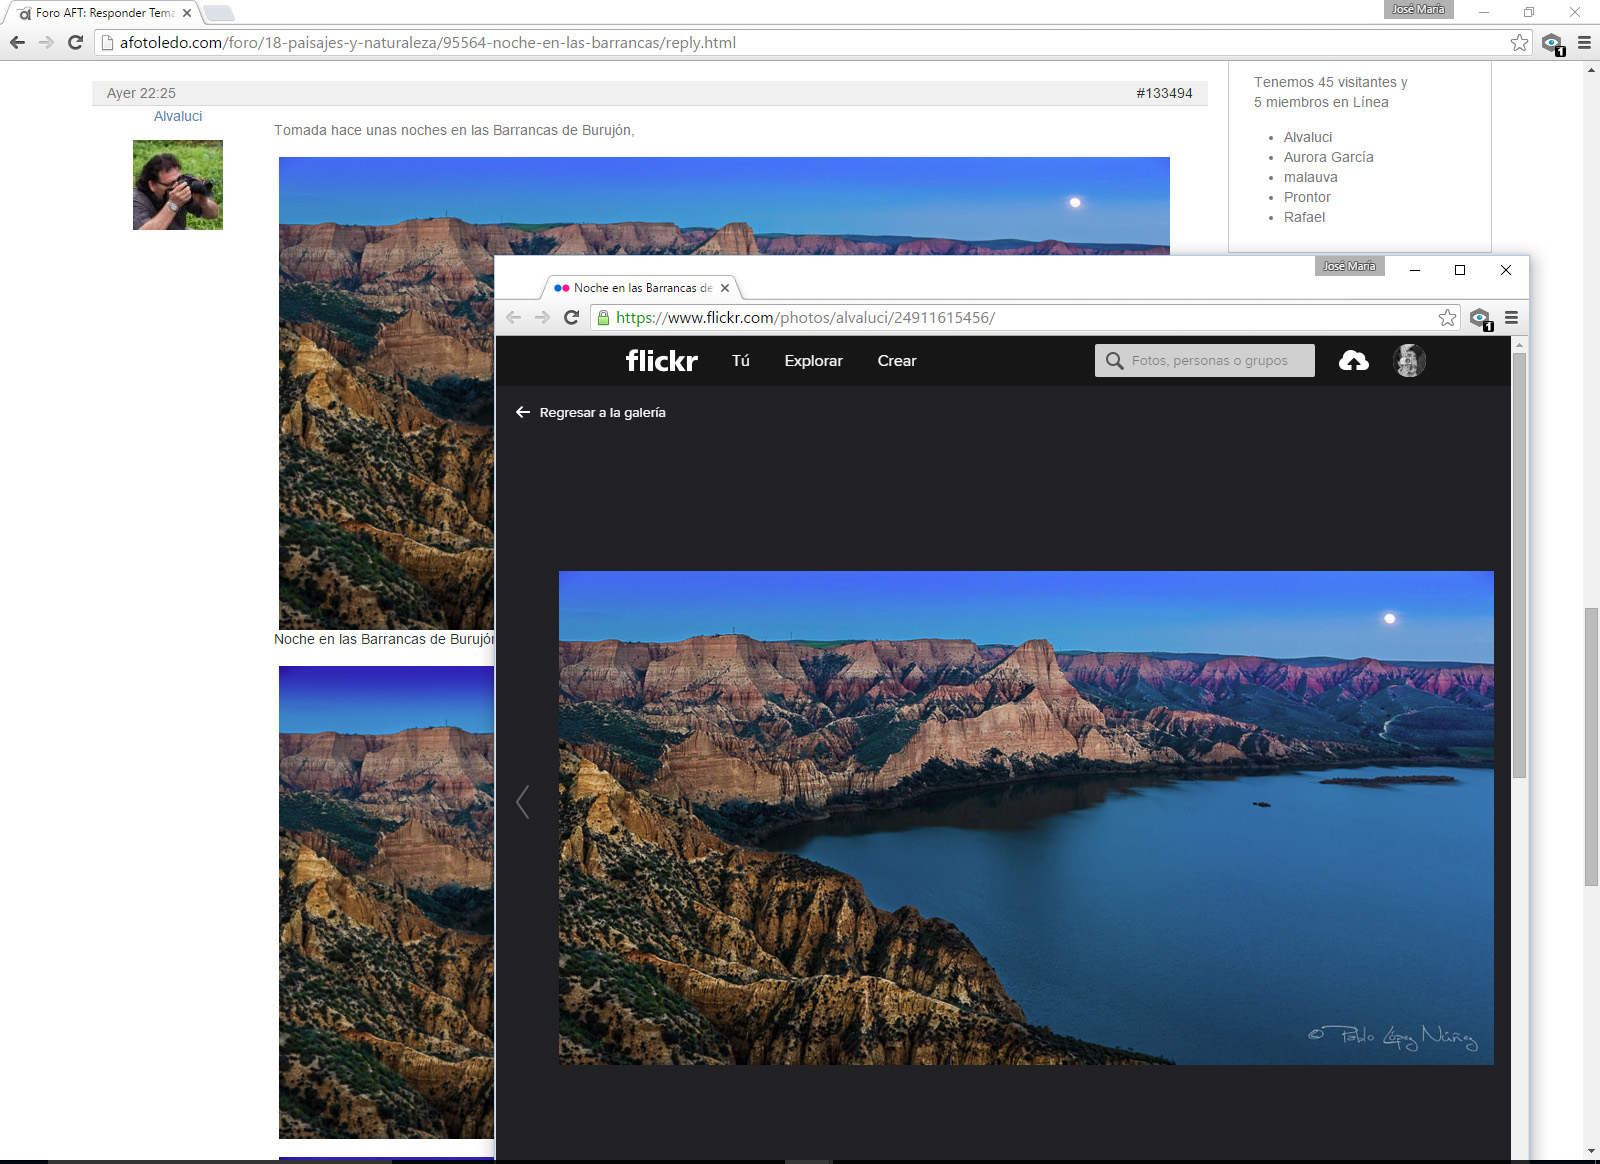Bookmark the Flickr page with the star icon
Image resolution: width=1600 pixels, height=1164 pixels.
[x=1447, y=318]
